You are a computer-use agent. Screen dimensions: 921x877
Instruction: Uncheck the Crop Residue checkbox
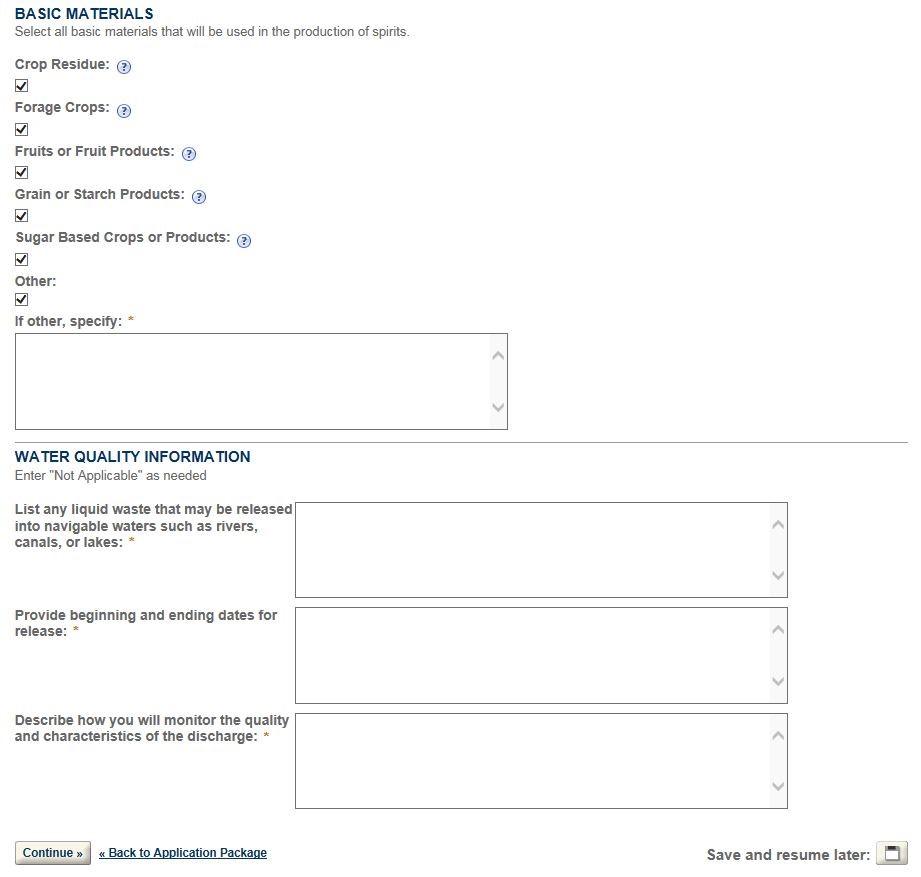coord(22,86)
